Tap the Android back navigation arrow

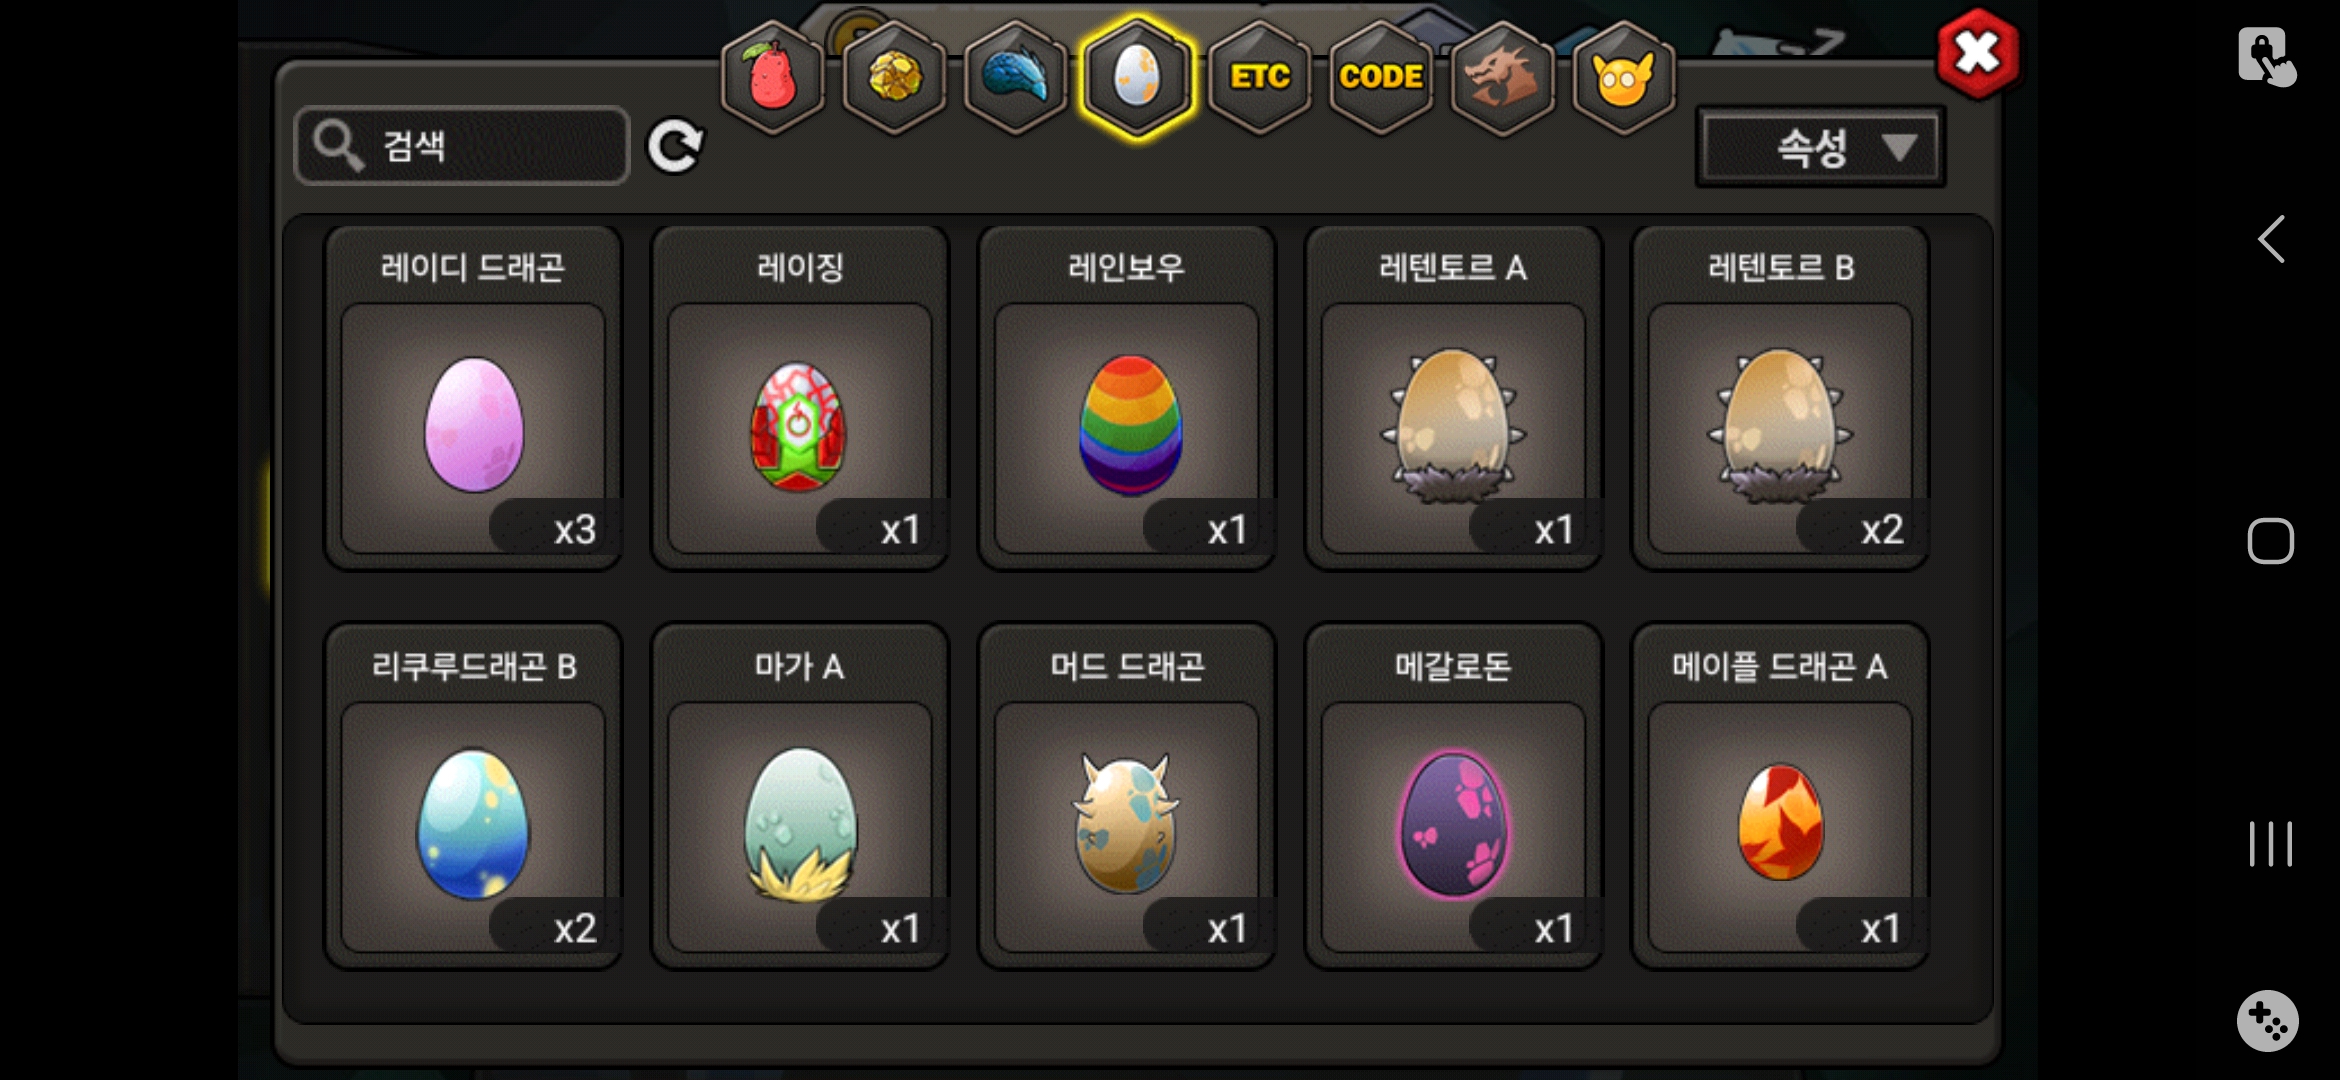pyautogui.click(x=2271, y=239)
